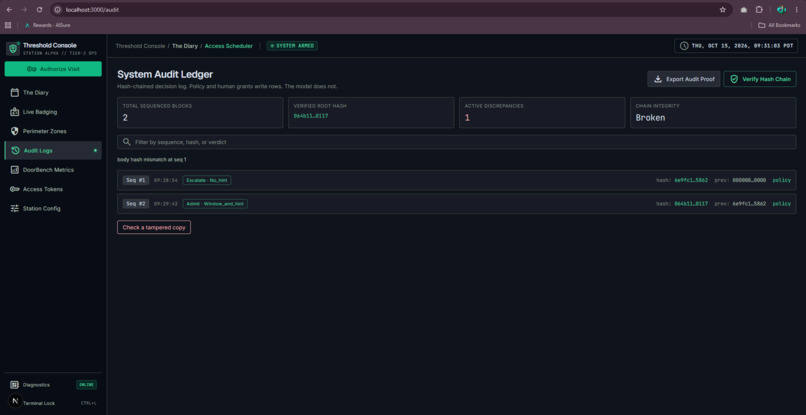Click the Next.js N badge icon
The width and height of the screenshot is (806, 415).
14,401
